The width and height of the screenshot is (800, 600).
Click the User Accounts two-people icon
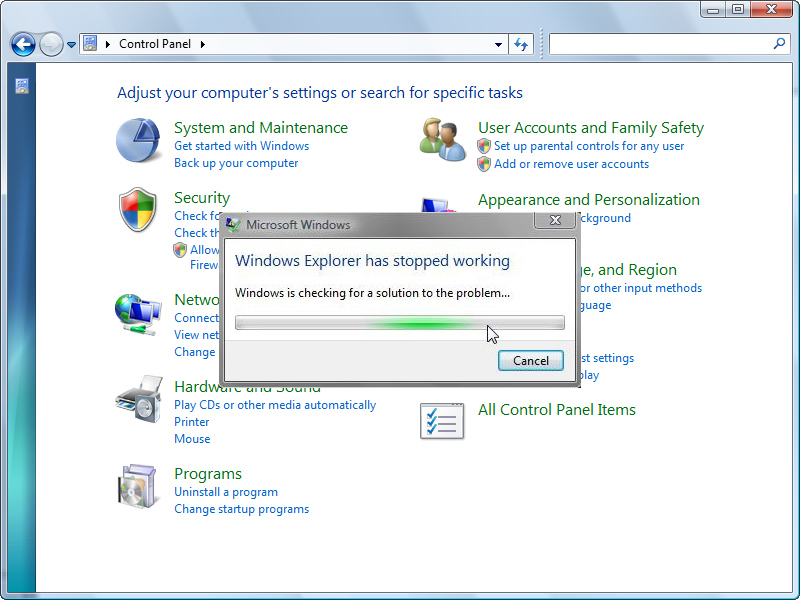point(442,139)
